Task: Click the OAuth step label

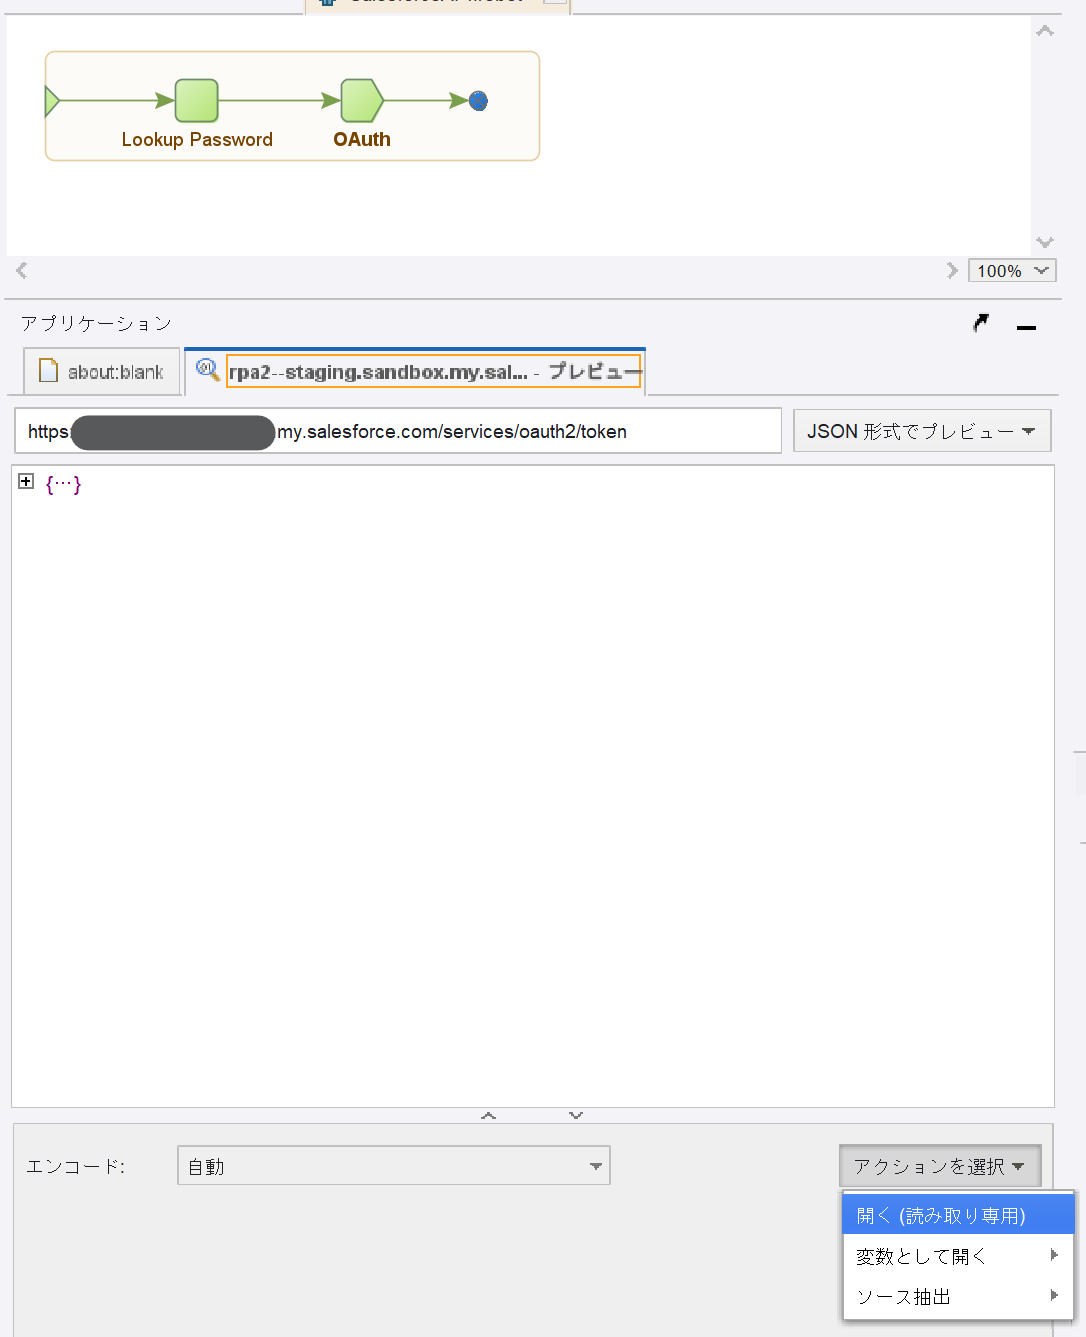Action: click(362, 140)
